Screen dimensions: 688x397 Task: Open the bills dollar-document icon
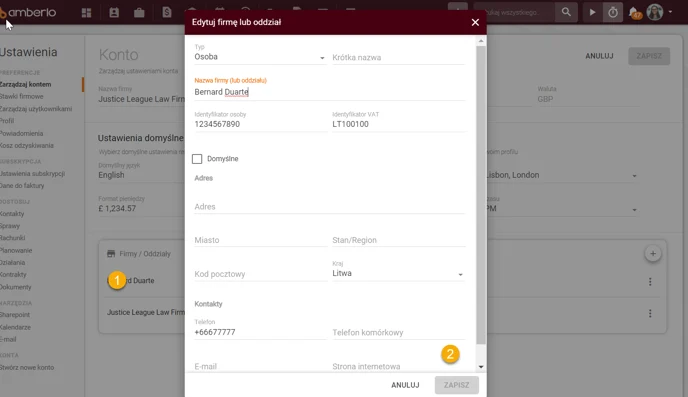coord(167,12)
